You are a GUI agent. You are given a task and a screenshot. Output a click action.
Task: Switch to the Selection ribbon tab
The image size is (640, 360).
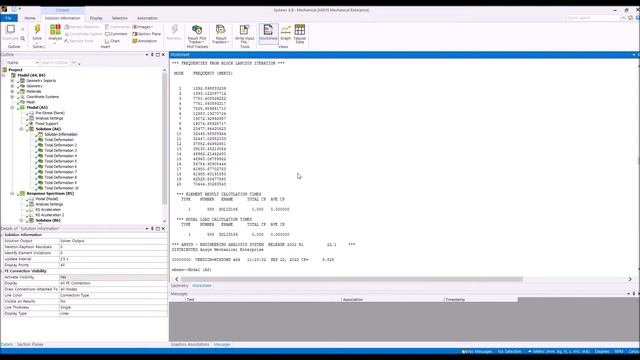[x=120, y=18]
